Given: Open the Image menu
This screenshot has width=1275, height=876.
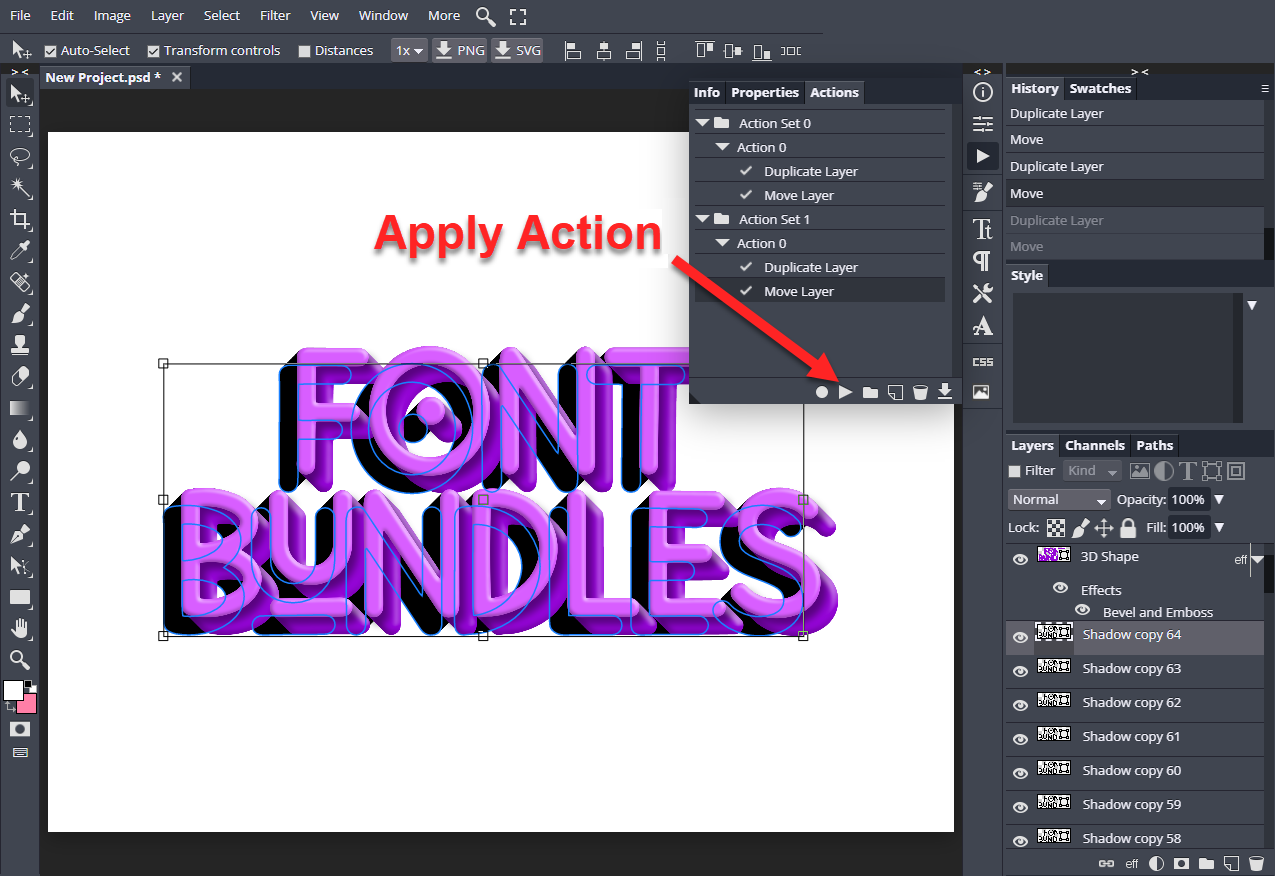Looking at the screenshot, I should (112, 15).
